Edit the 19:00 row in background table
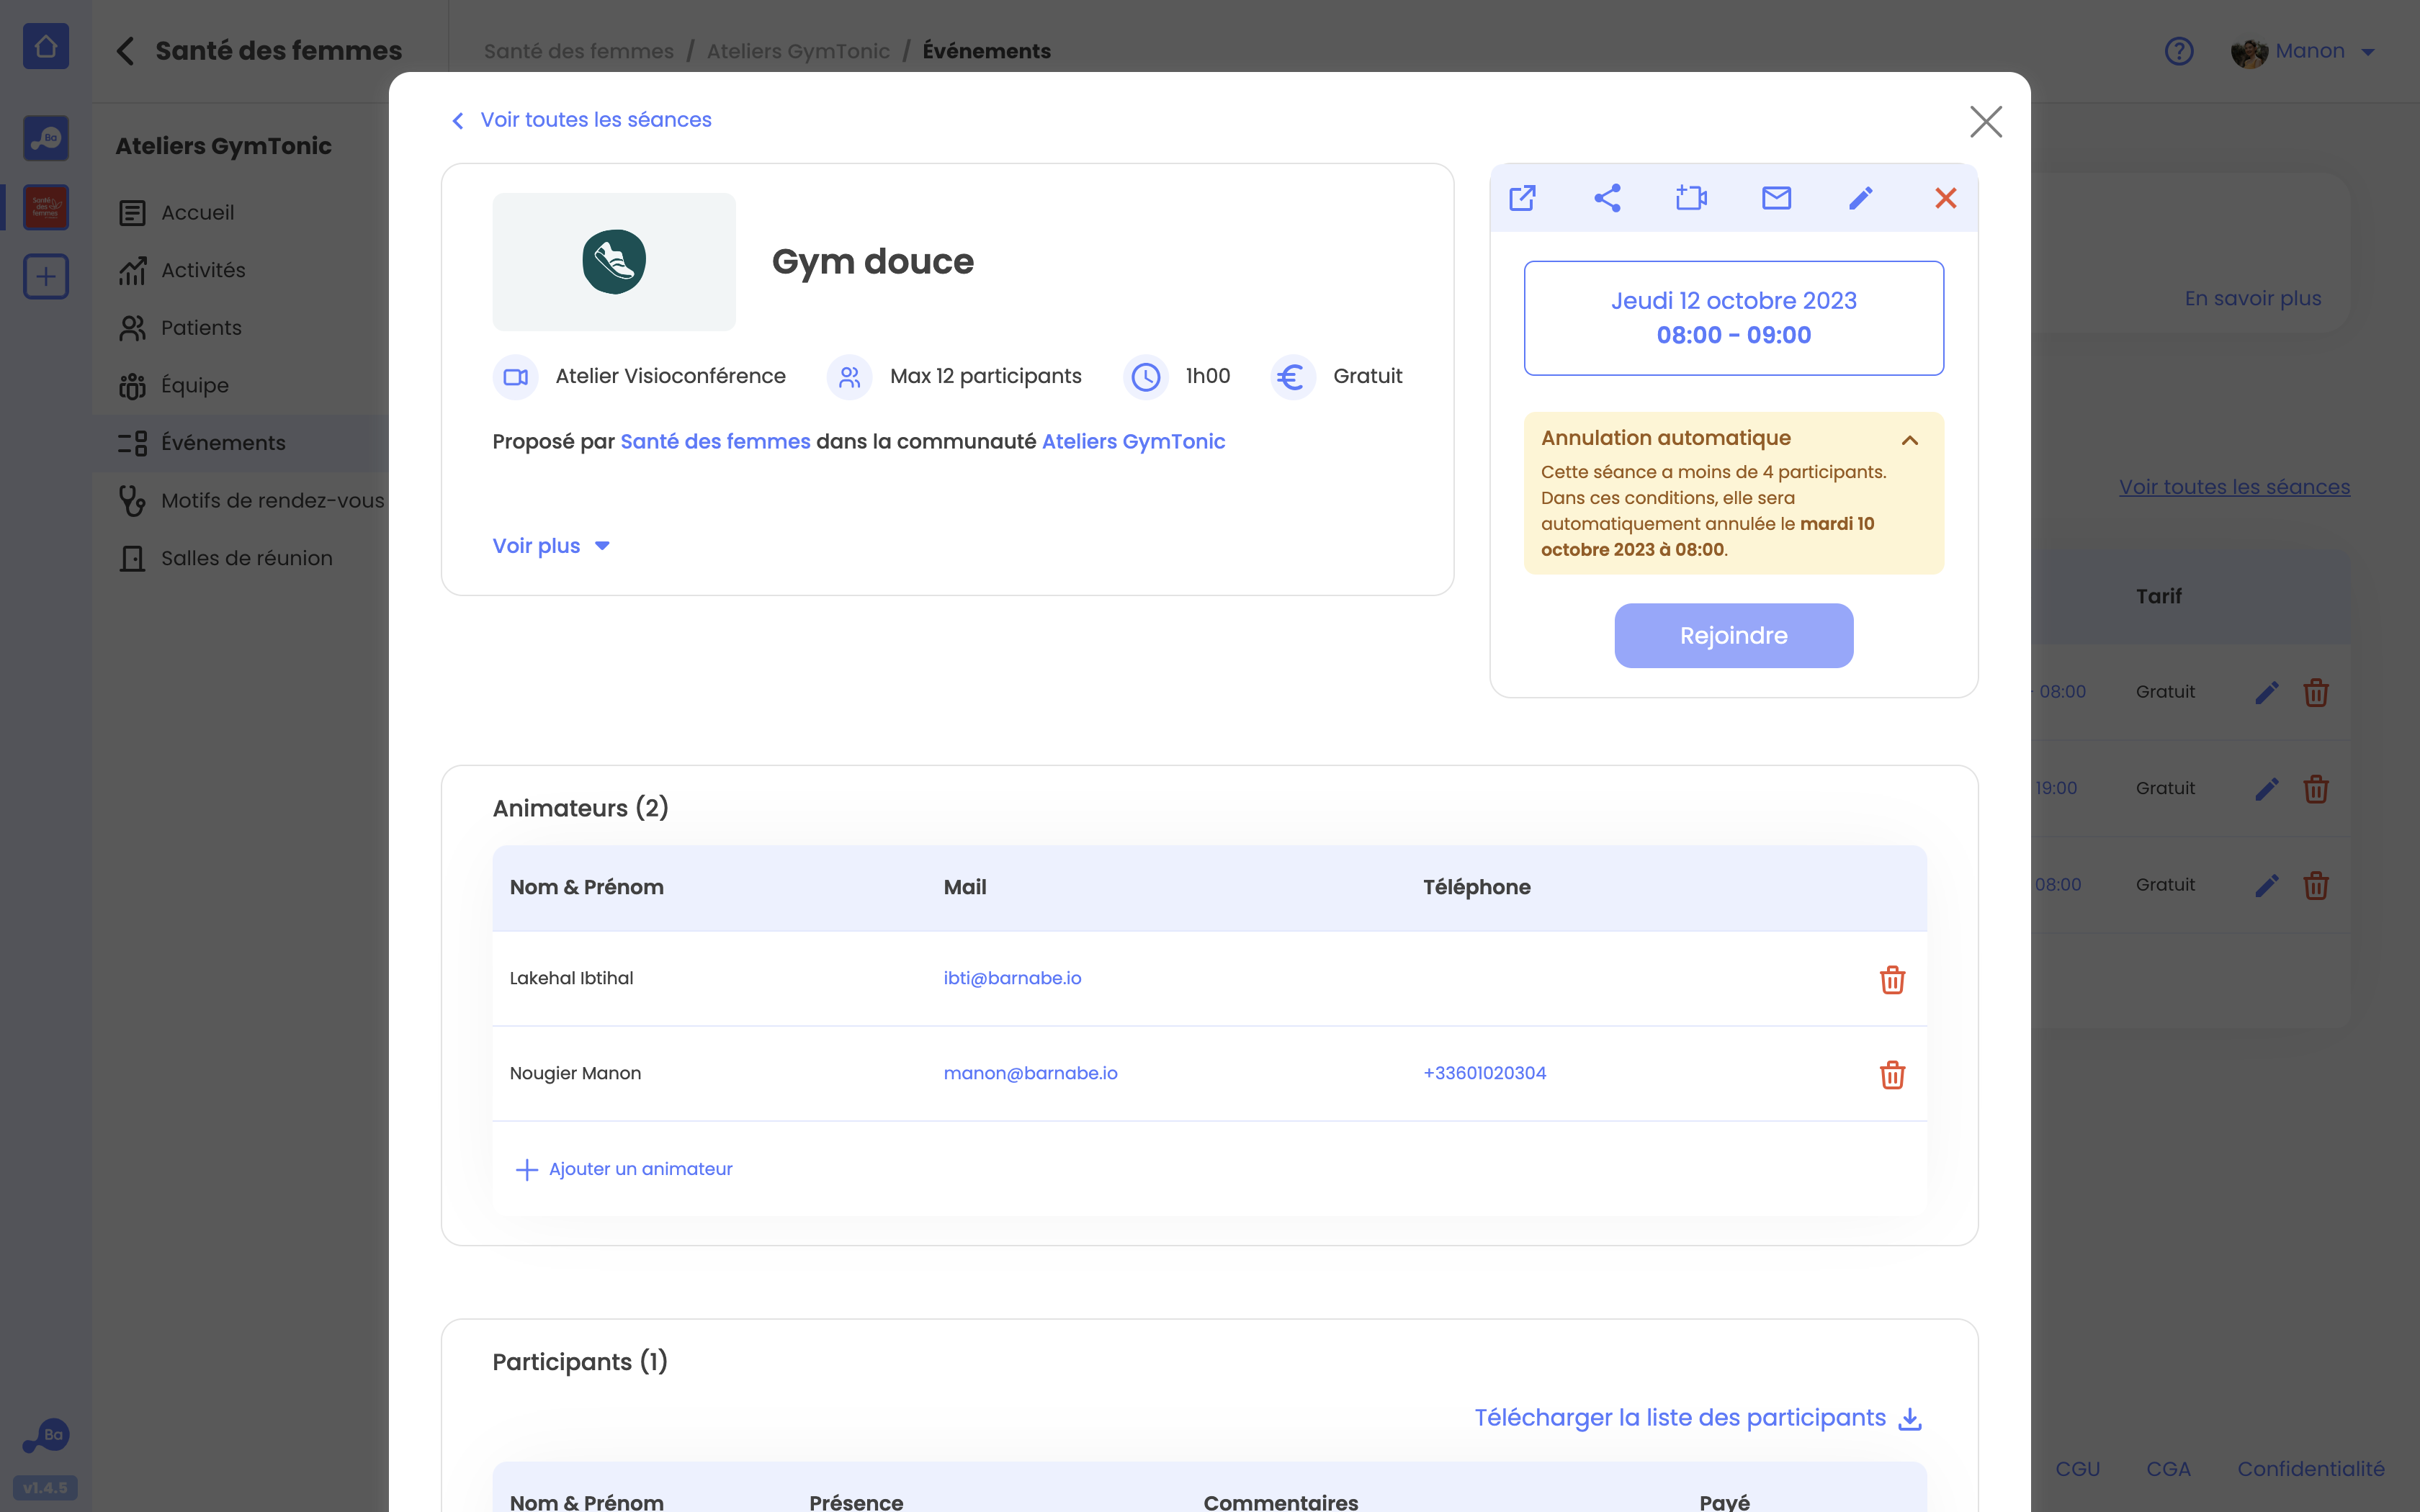The height and width of the screenshot is (1512, 2420). [2266, 789]
